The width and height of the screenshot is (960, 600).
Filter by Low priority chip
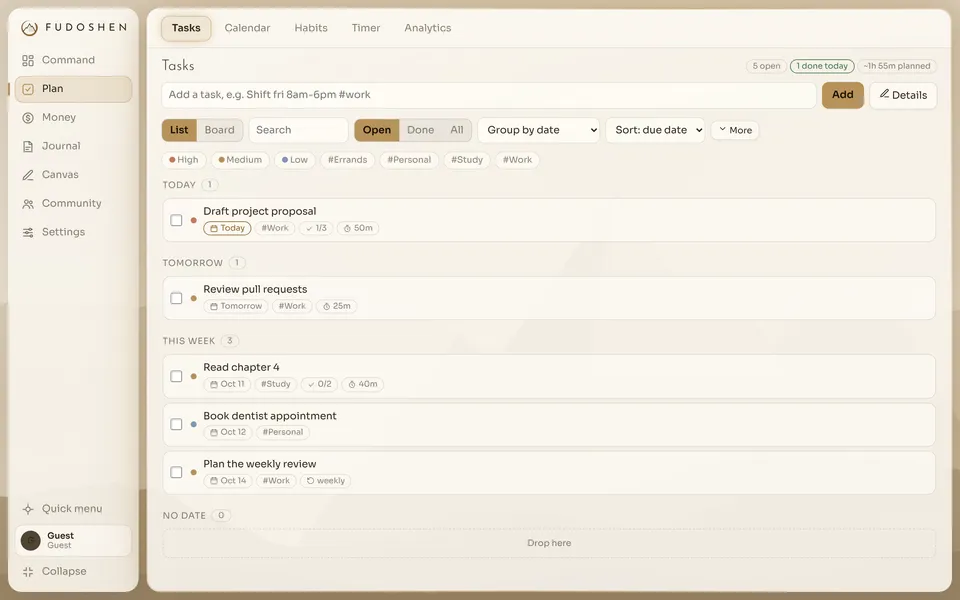point(294,160)
